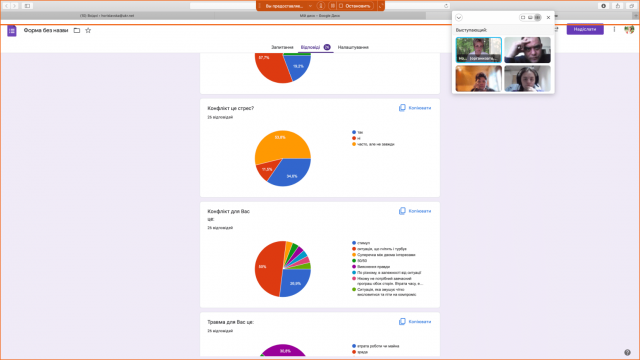Toggle the Safari sidebar icon

27,6
